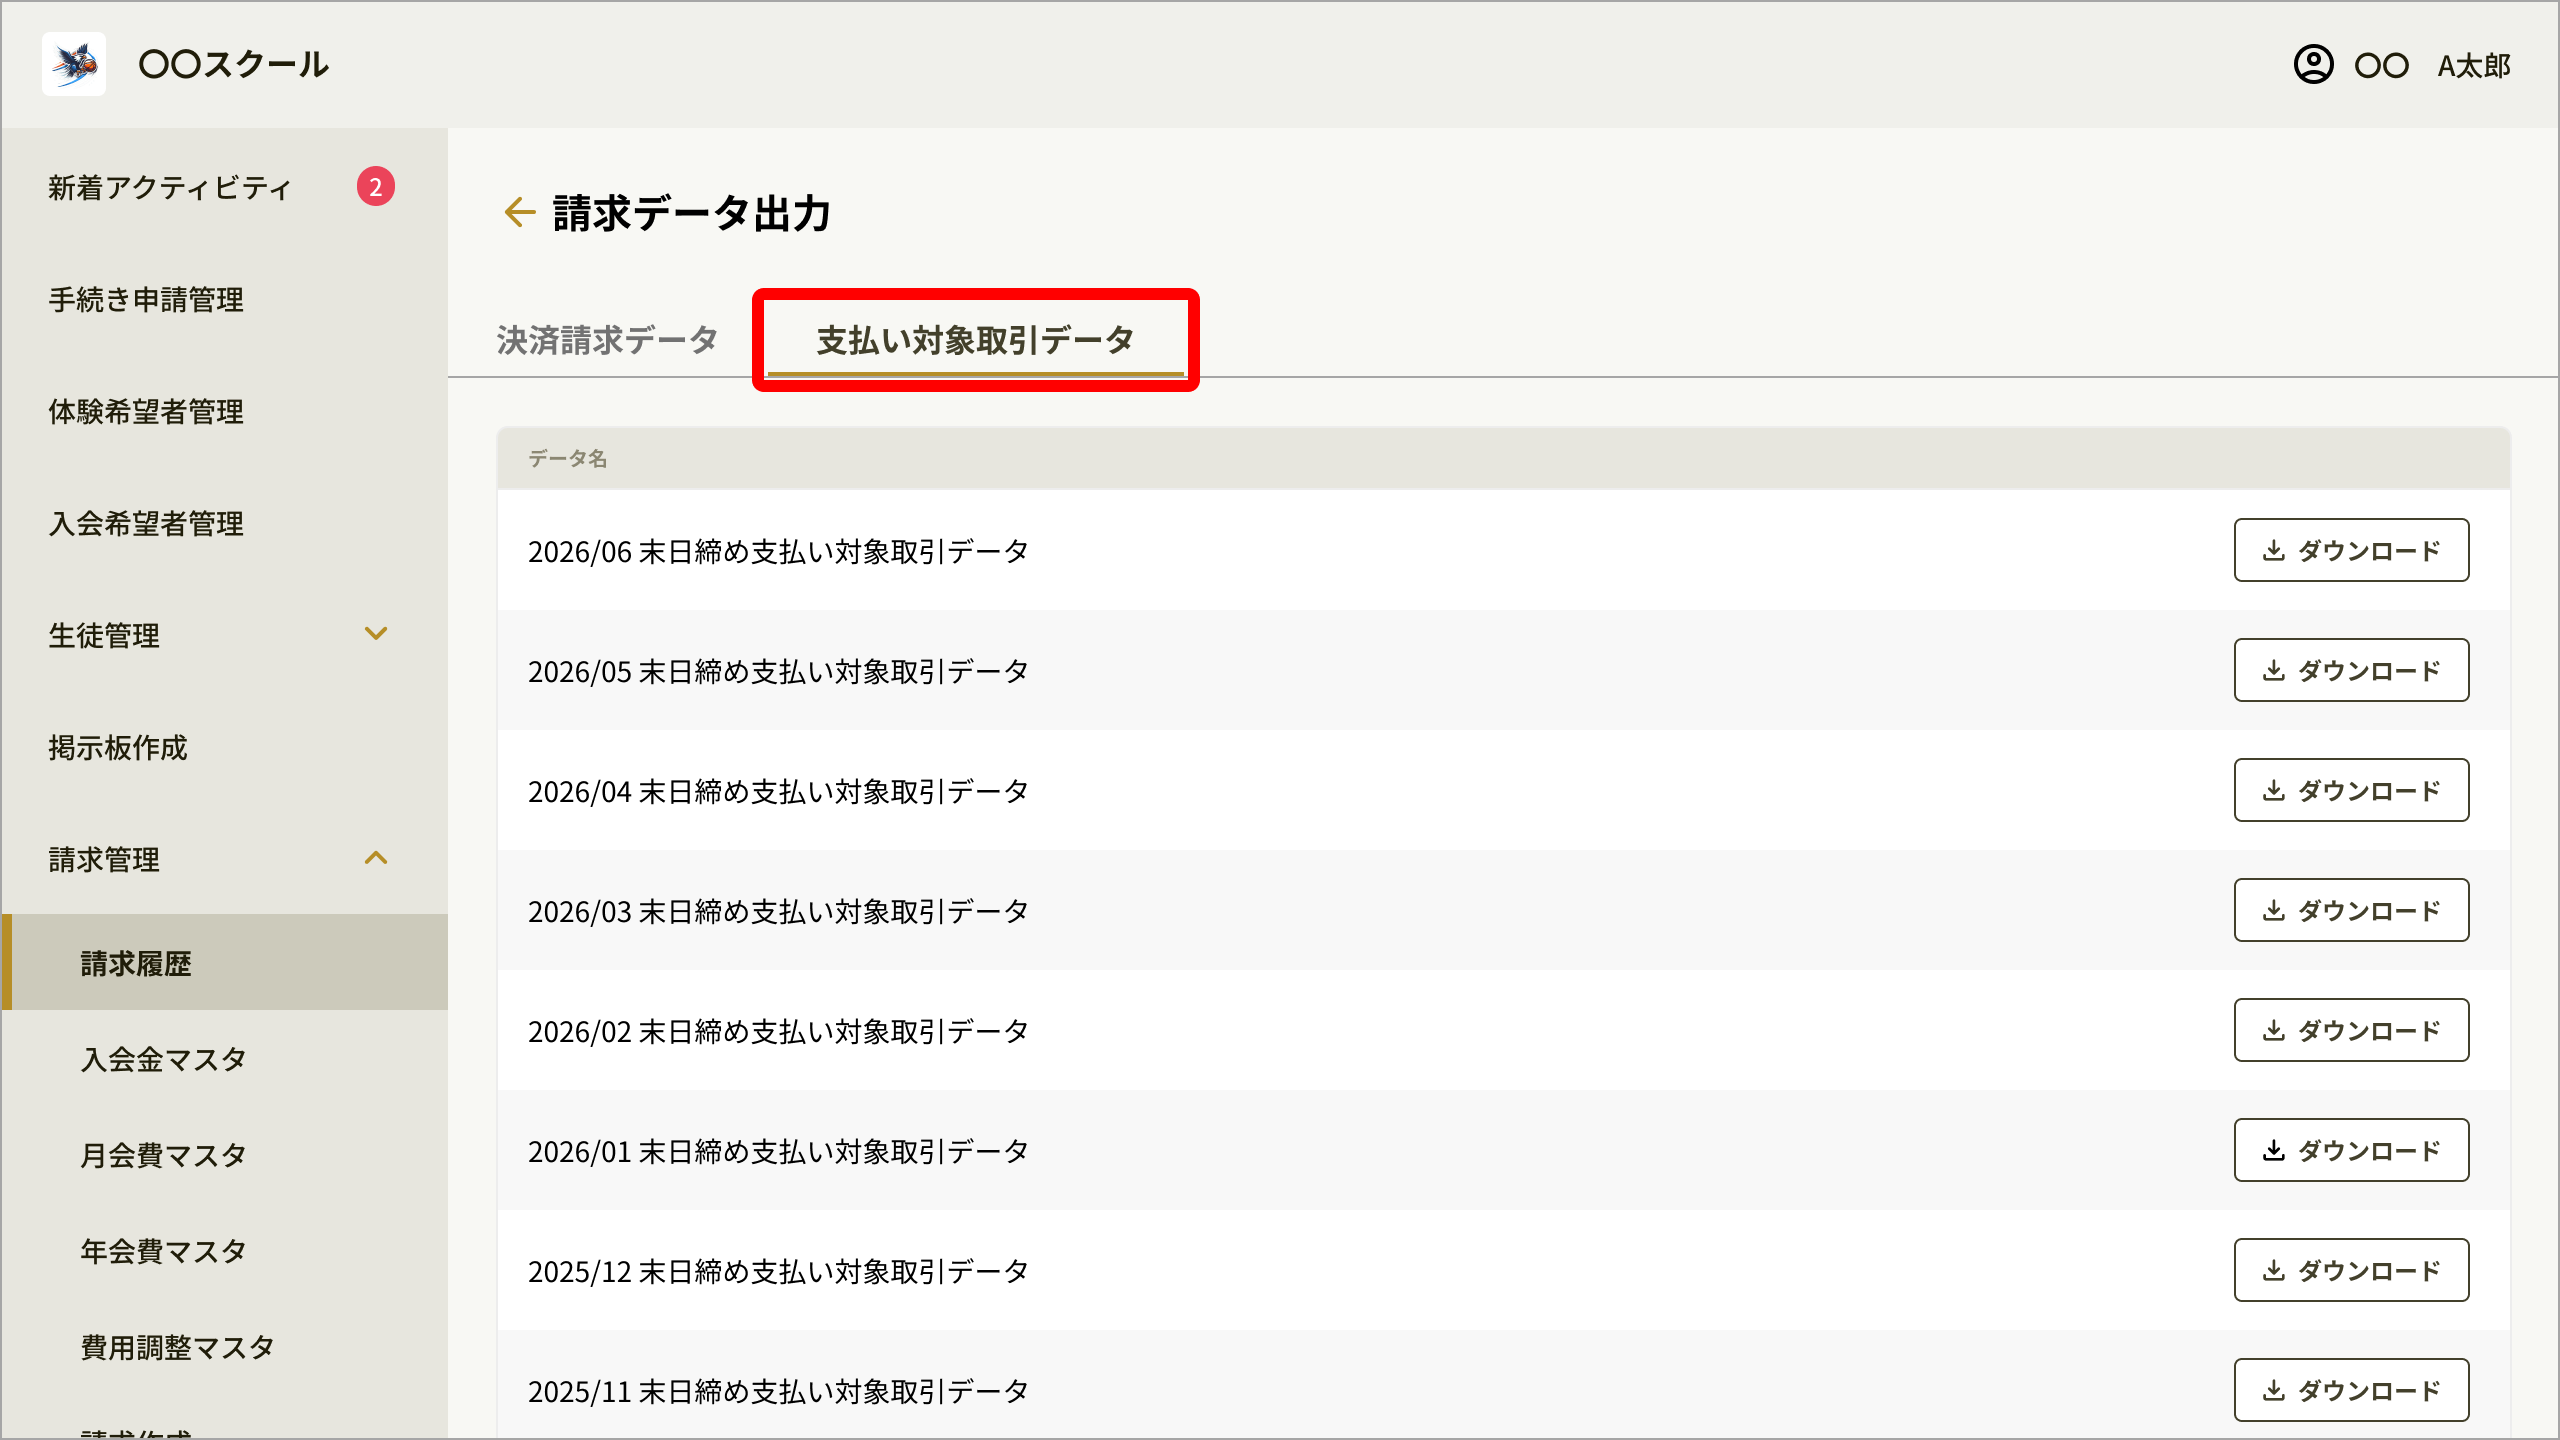The image size is (2560, 1440).
Task: Open 新着アクティビティ in sidebar
Action: click(170, 187)
